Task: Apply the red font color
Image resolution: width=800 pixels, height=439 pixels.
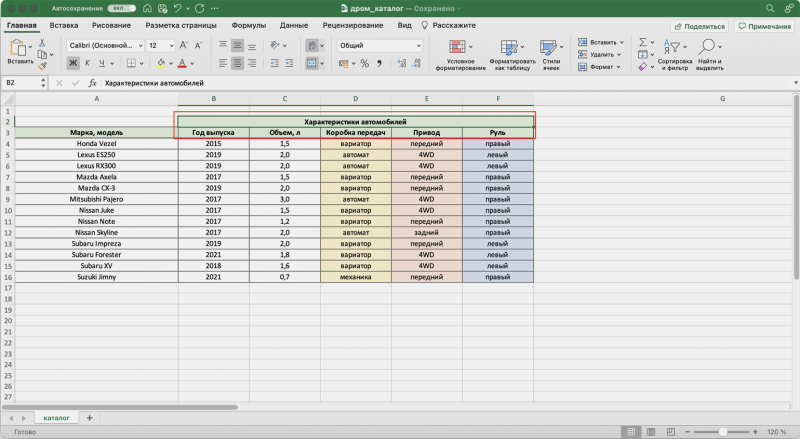Action: click(182, 63)
